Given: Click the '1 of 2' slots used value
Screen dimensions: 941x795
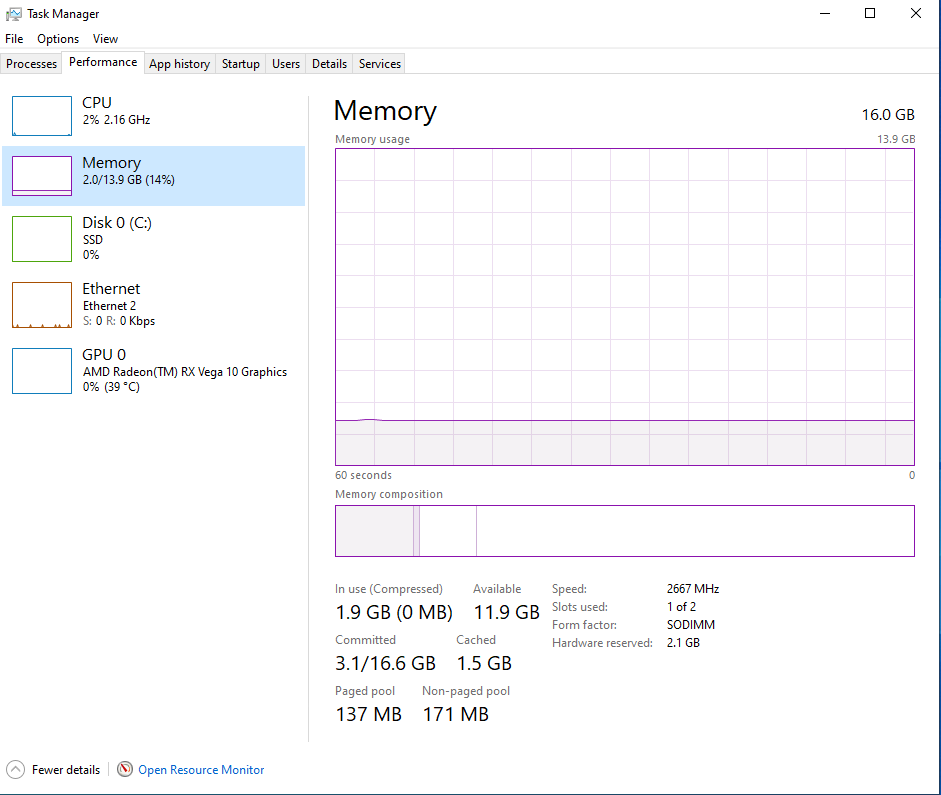Looking at the screenshot, I should tap(681, 607).
